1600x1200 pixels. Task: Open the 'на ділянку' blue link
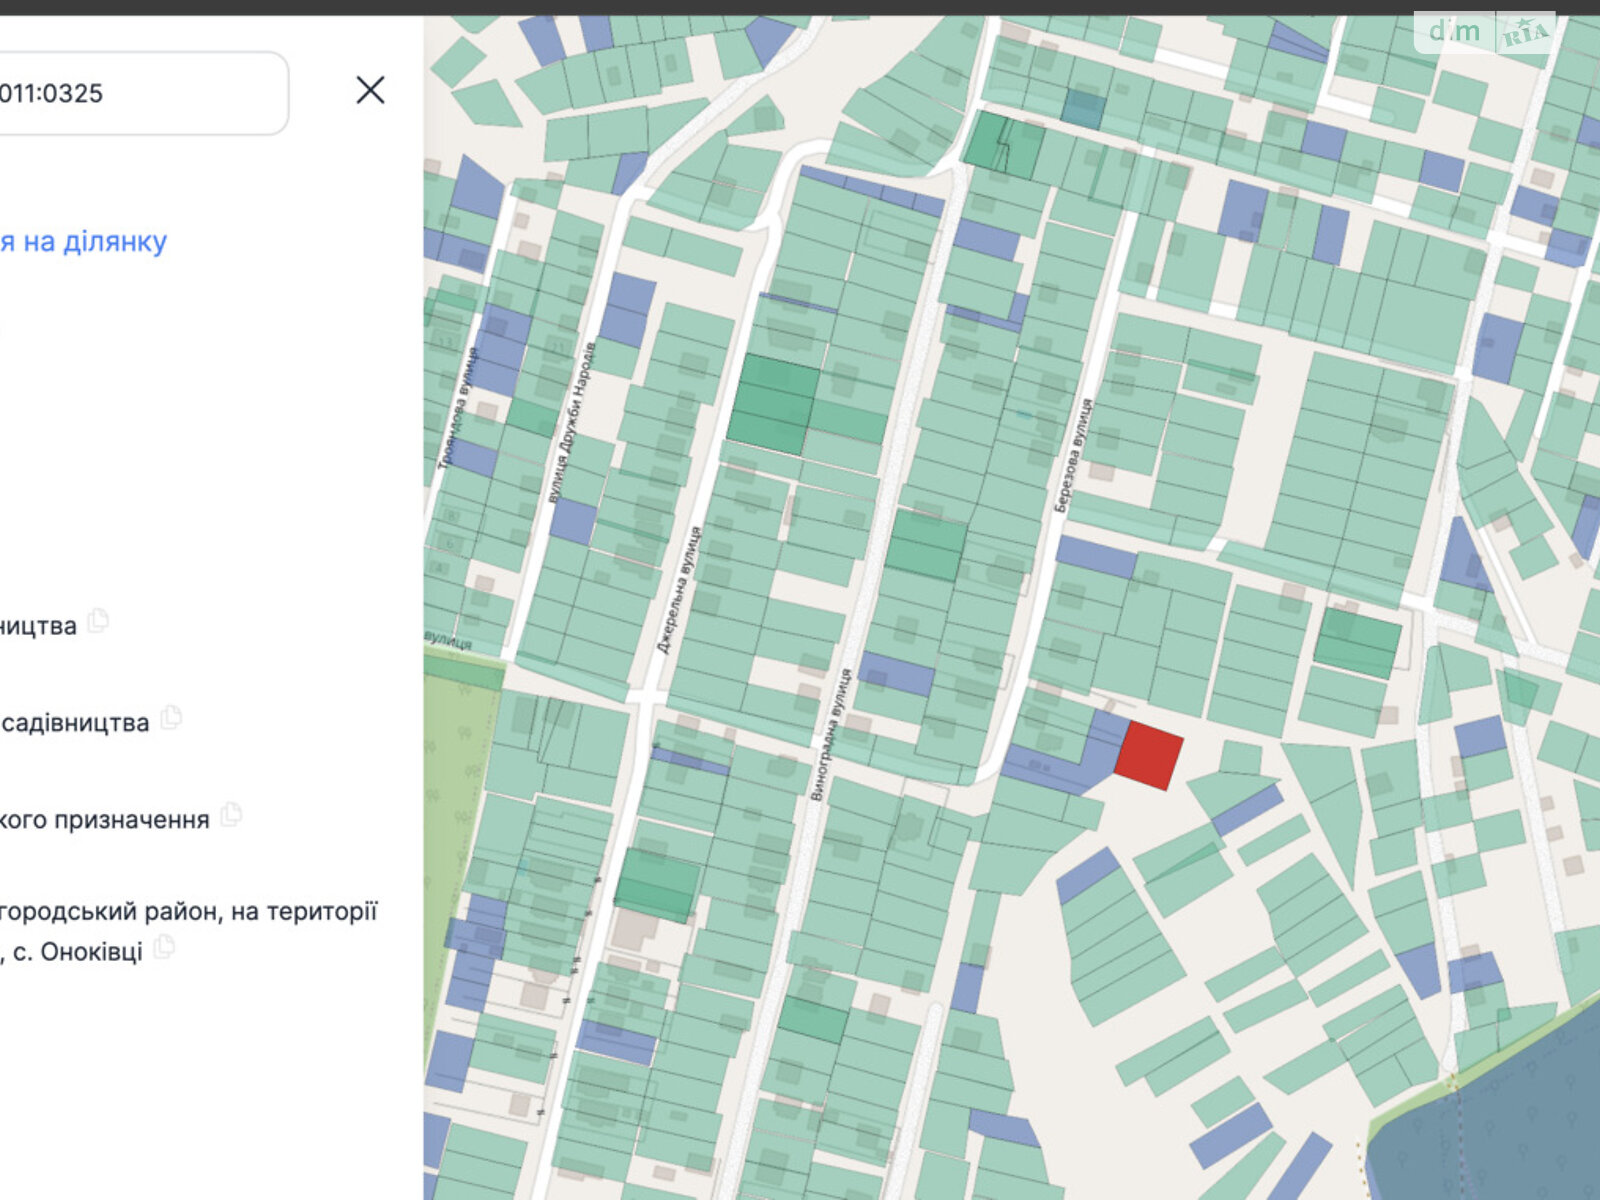[x=83, y=242]
